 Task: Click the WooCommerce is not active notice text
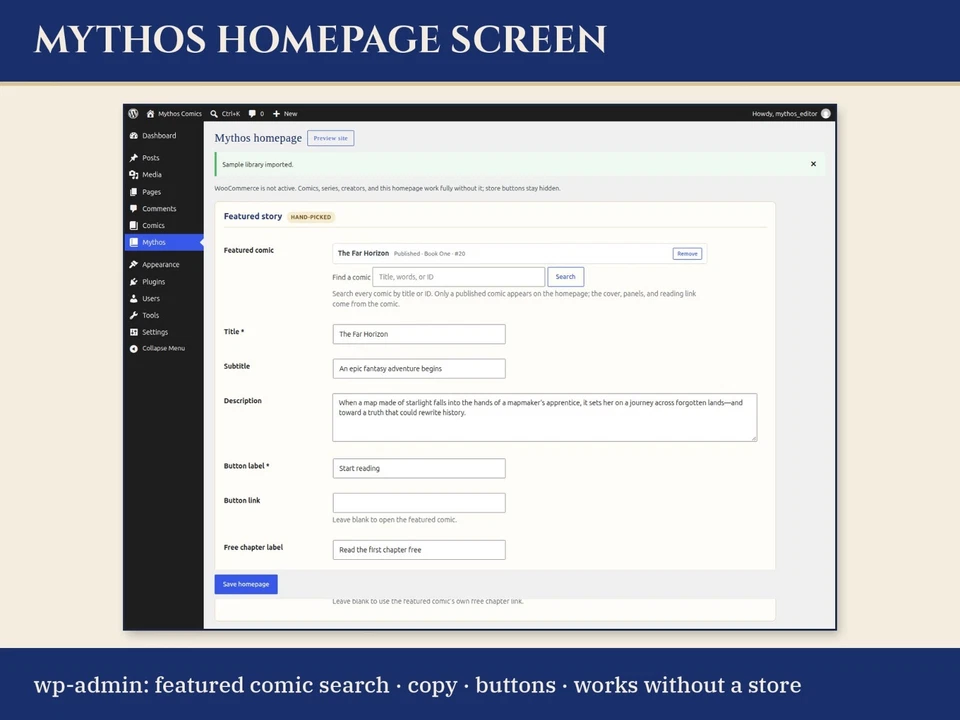pyautogui.click(x=387, y=189)
